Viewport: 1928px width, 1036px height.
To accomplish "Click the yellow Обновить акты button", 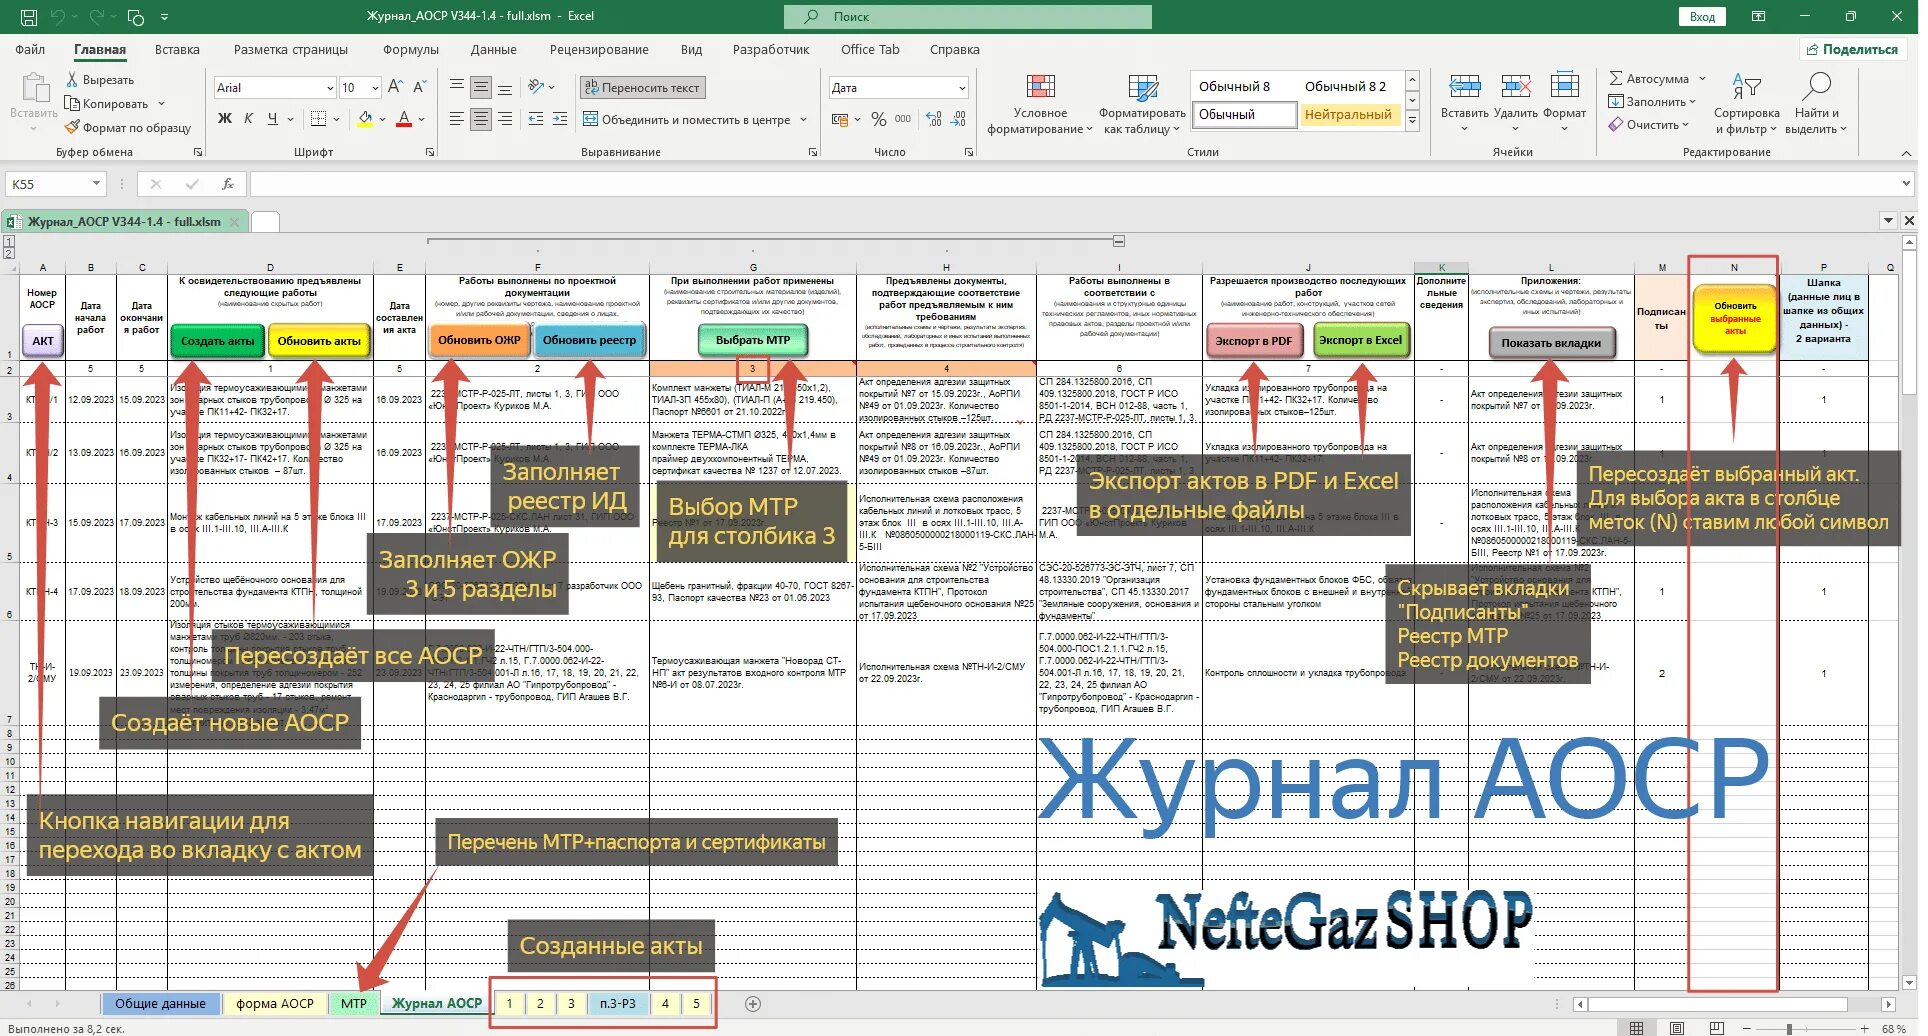I will 319,341.
